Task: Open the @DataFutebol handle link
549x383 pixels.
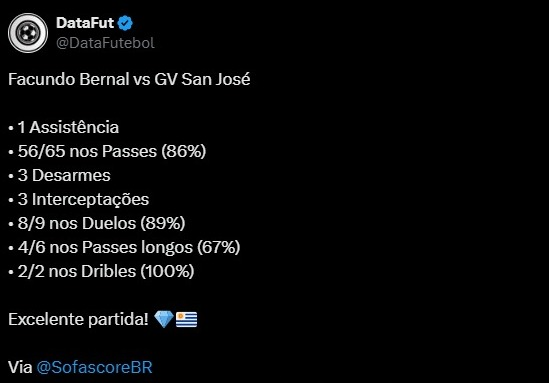Action: [x=105, y=43]
